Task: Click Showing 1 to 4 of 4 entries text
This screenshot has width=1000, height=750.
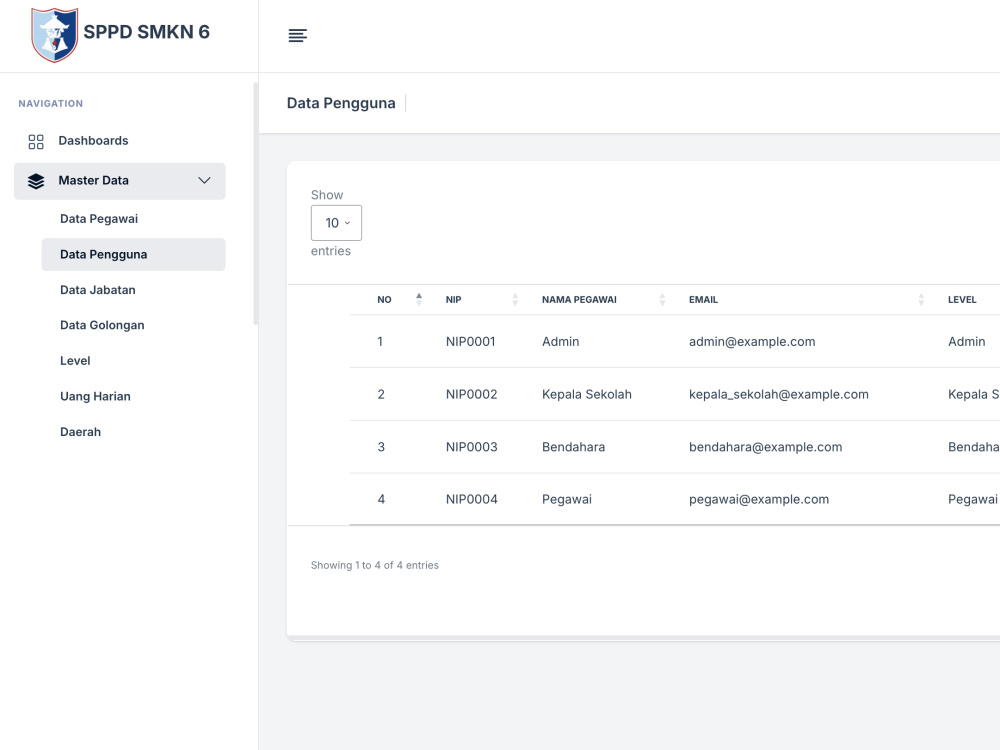Action: [x=374, y=566]
